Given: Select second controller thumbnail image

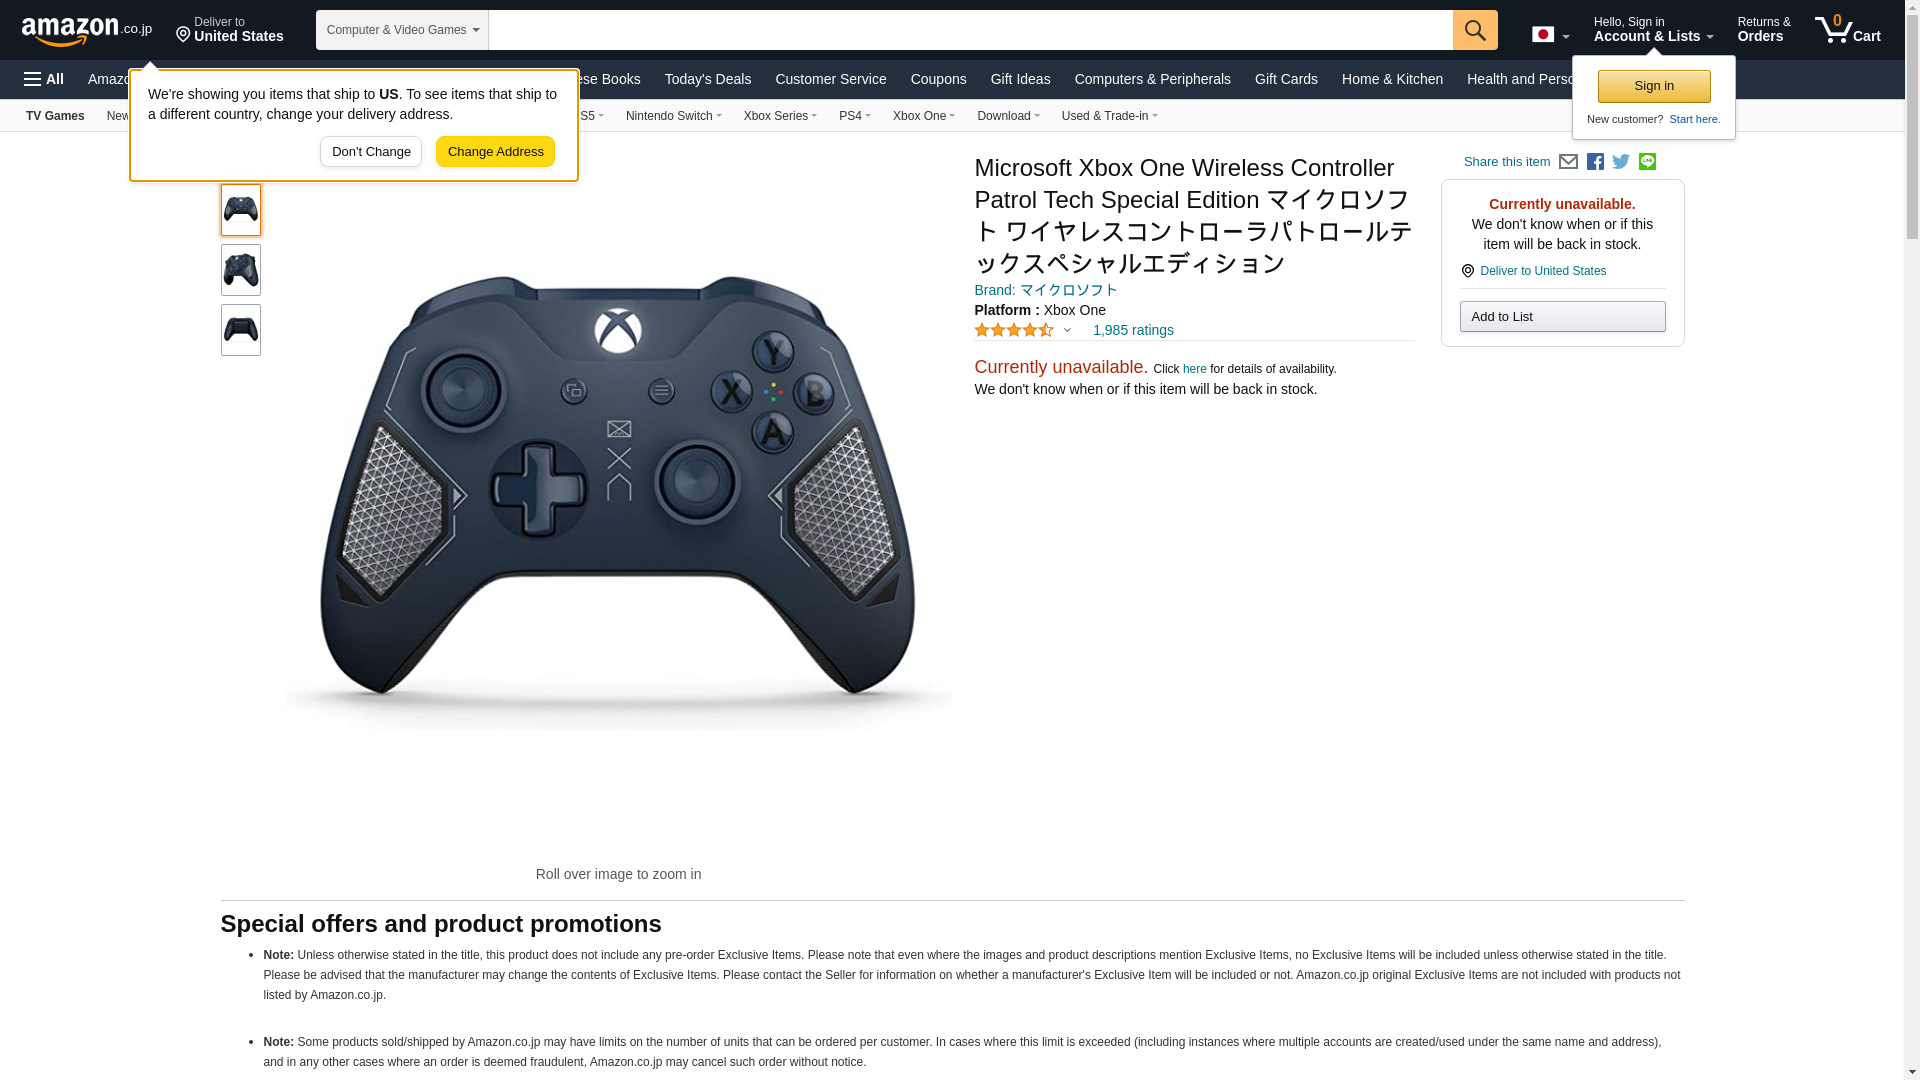Looking at the screenshot, I should pyautogui.click(x=241, y=270).
